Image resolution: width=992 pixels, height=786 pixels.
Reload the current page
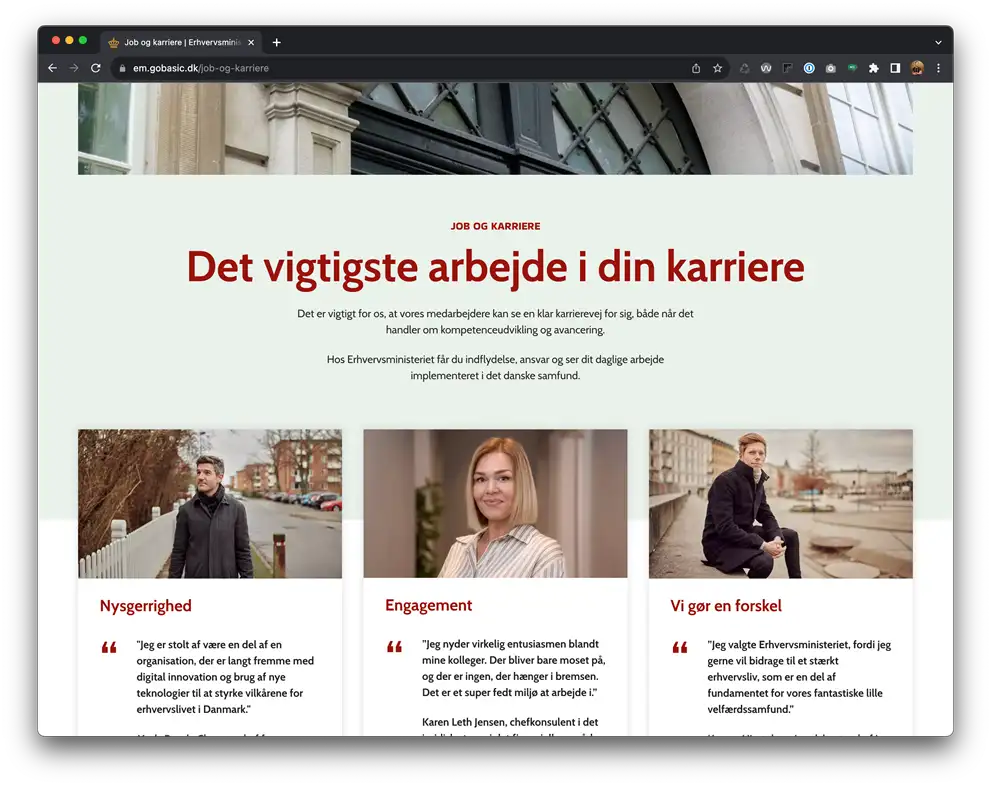coord(96,68)
